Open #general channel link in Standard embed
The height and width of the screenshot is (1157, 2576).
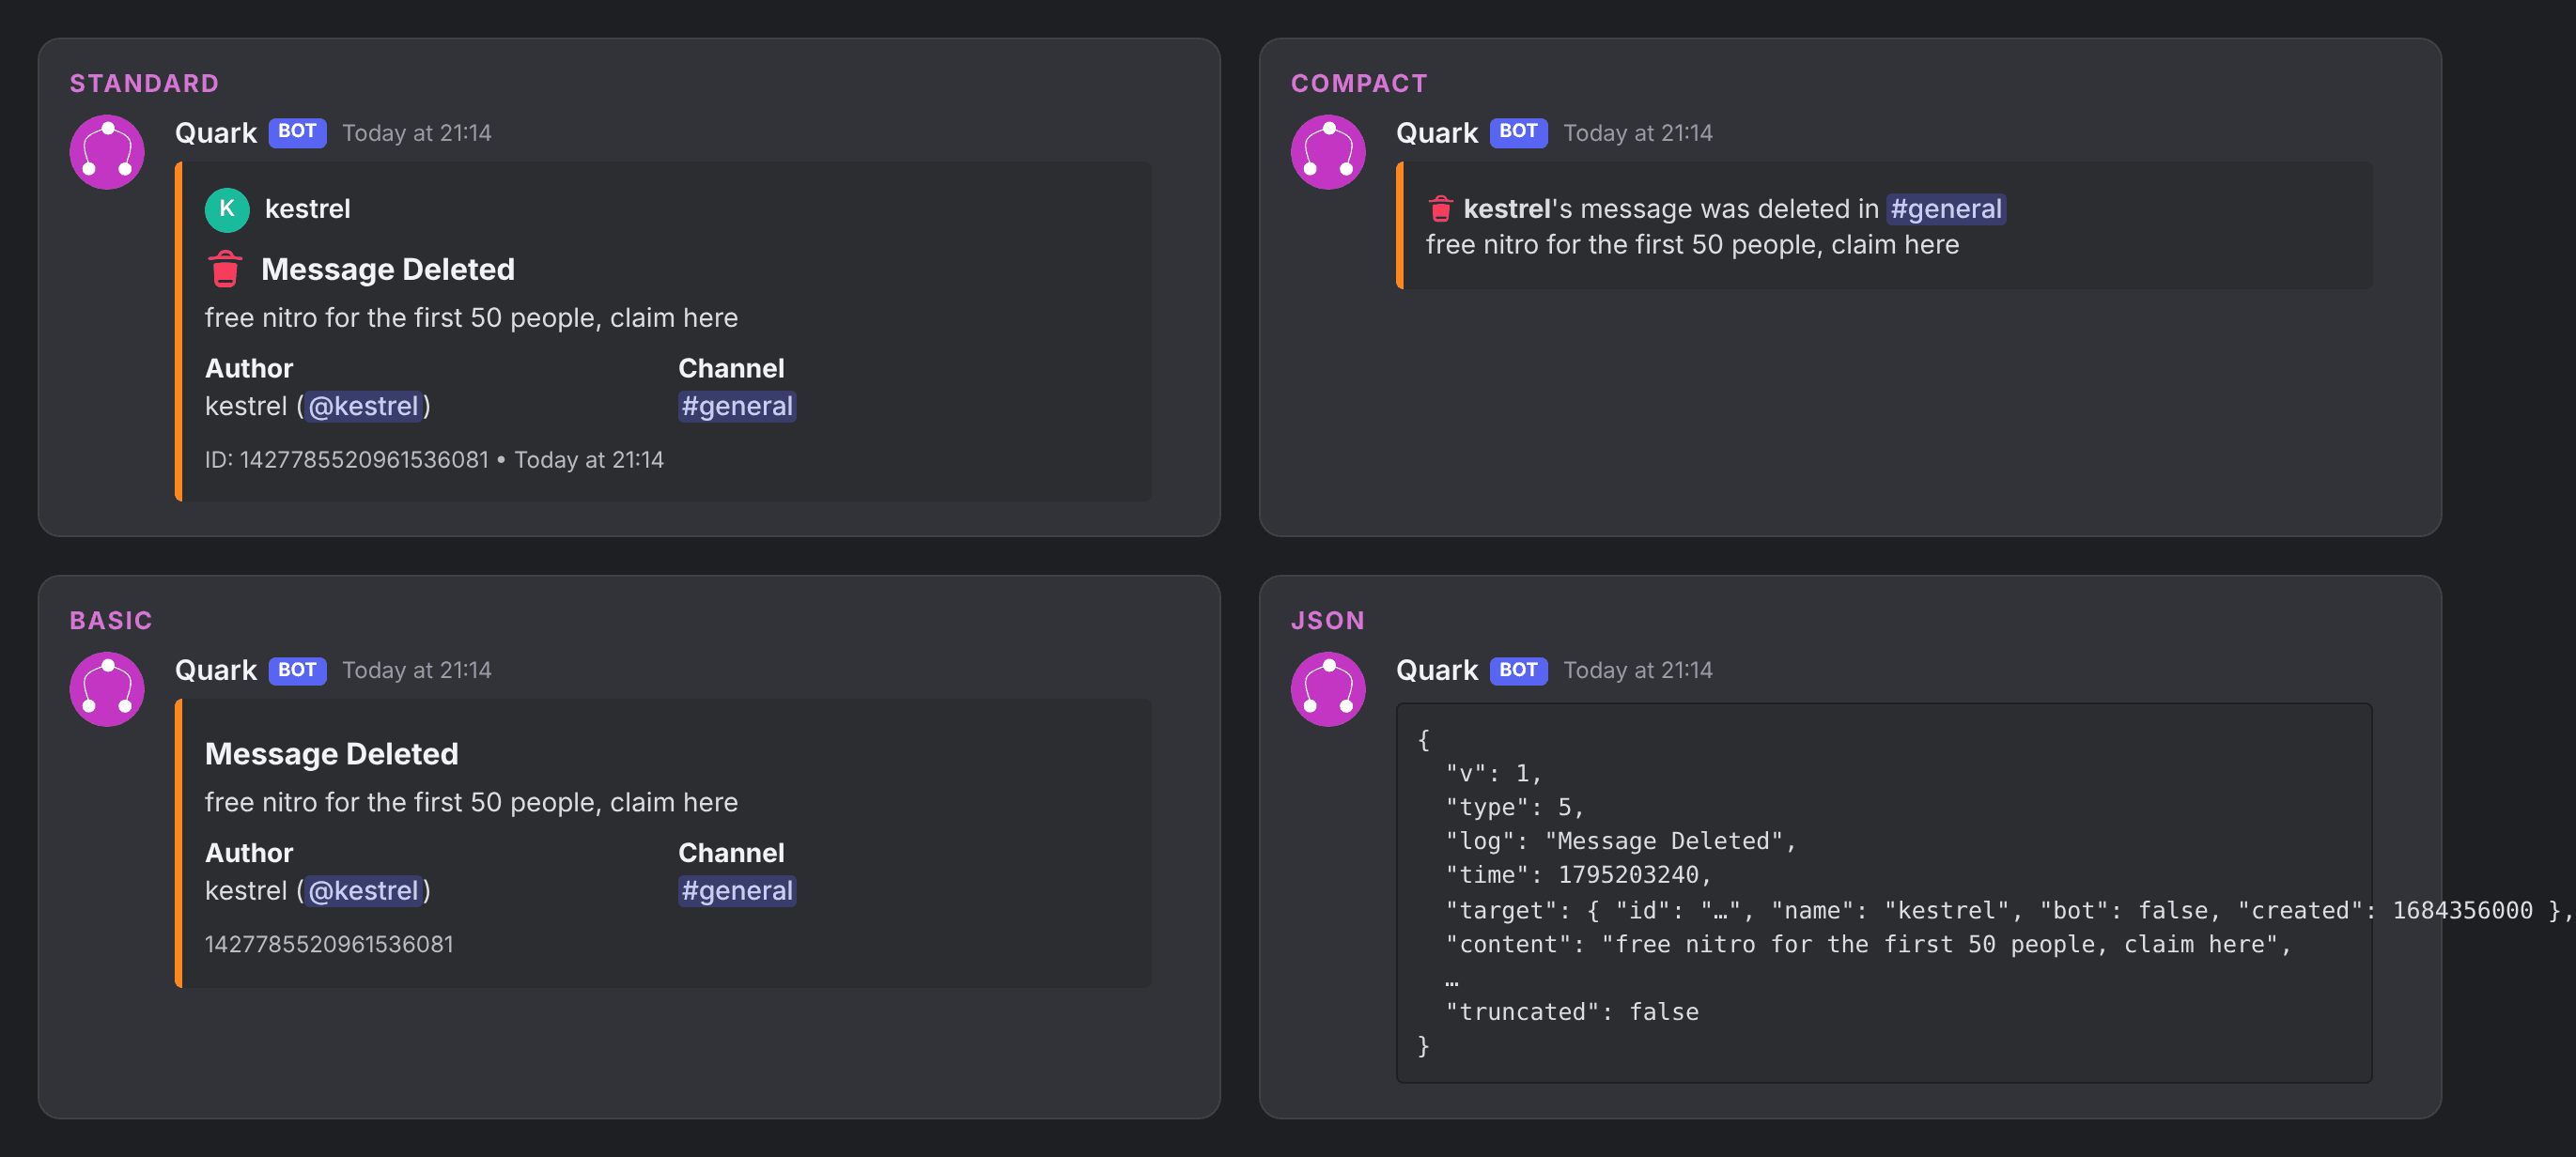(737, 406)
